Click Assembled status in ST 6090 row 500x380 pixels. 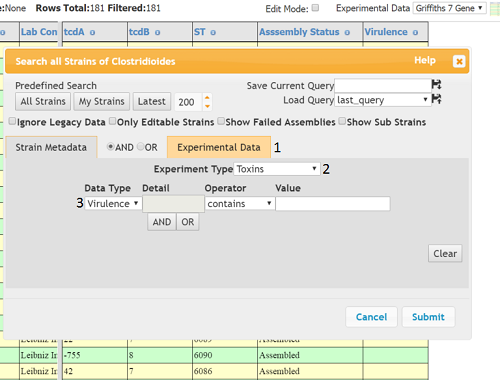pyautogui.click(x=310, y=355)
